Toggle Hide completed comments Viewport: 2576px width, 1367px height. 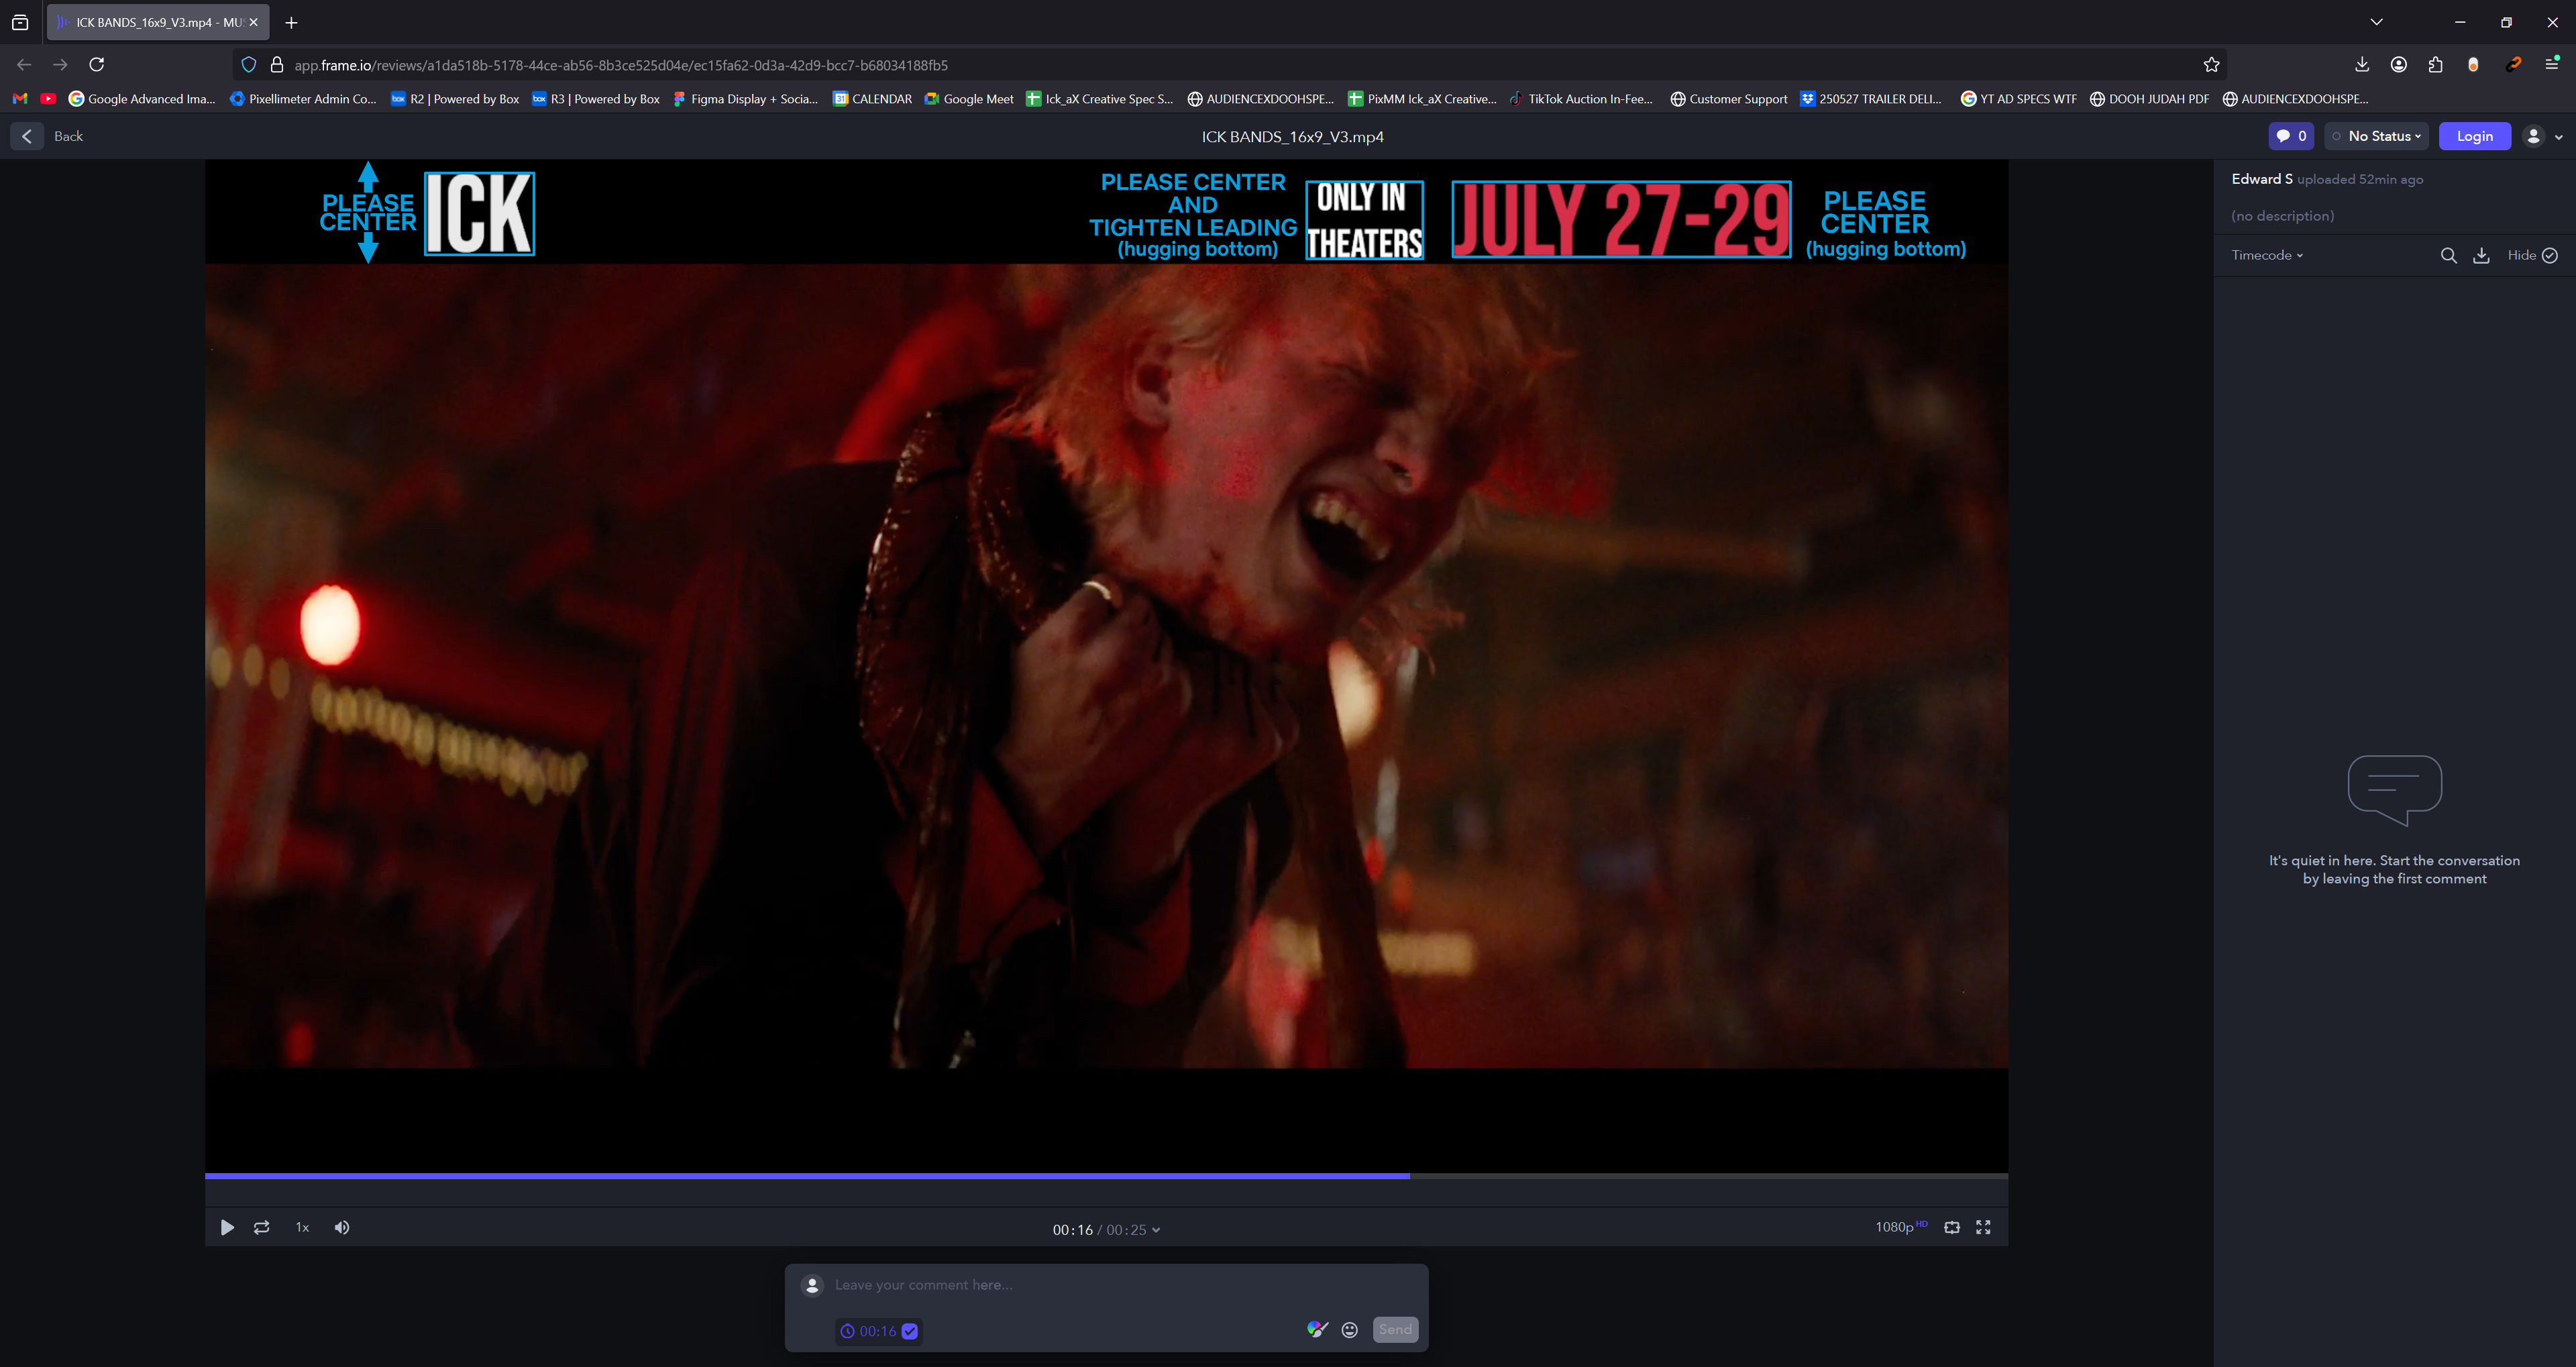[x=2532, y=255]
